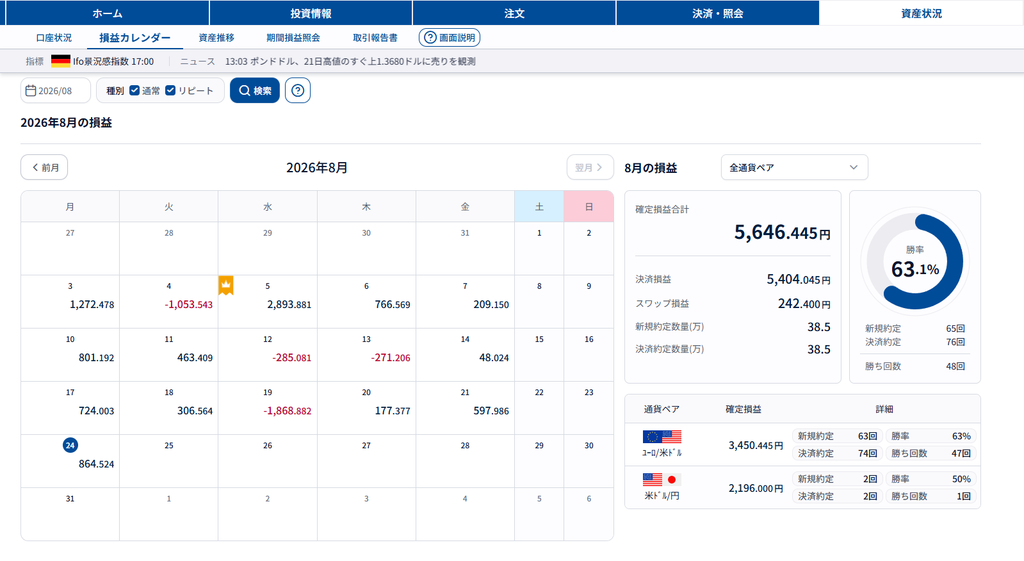Toggle the 通常 checkbox

(x=135, y=90)
